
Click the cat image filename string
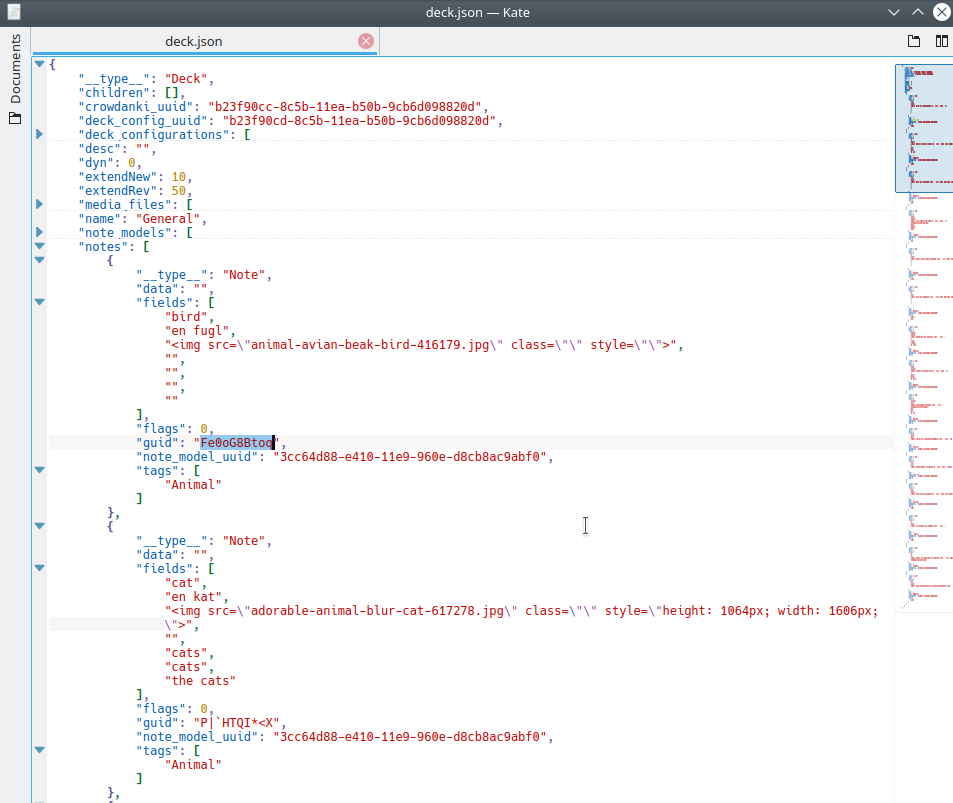377,611
